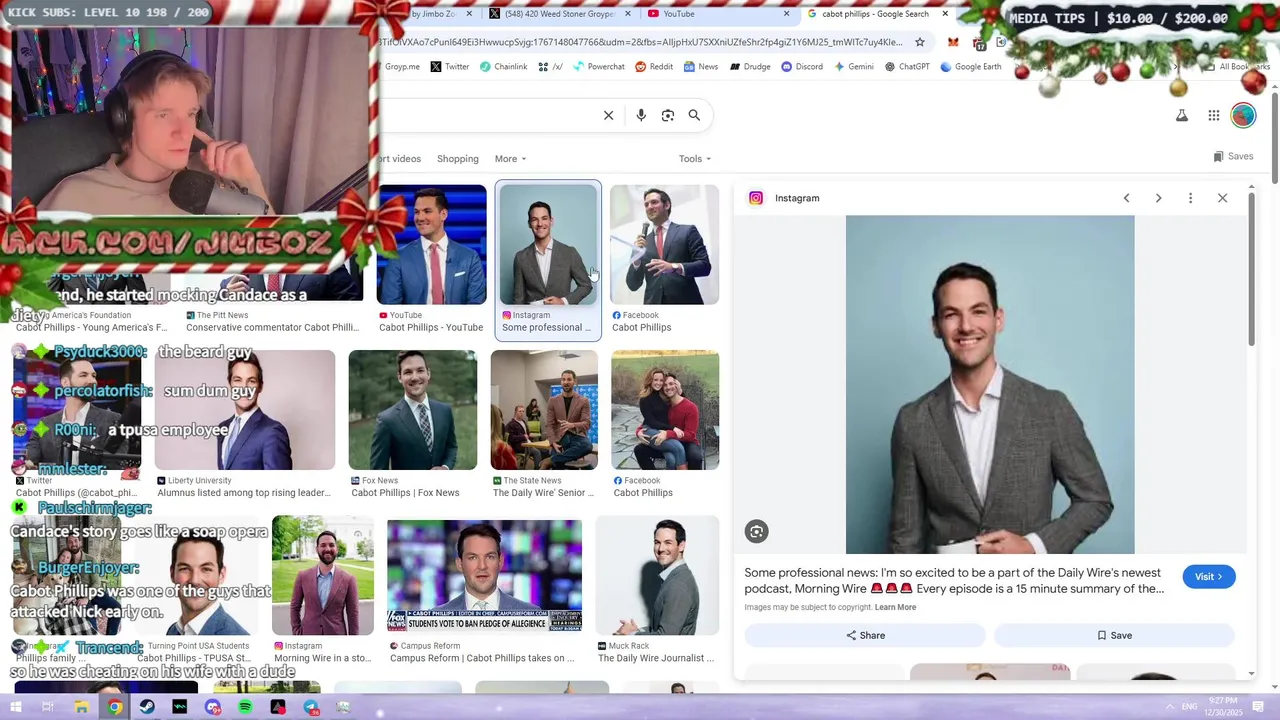Open the Gemini bookmark
Image resolution: width=1280 pixels, height=720 pixels.
pos(853,67)
